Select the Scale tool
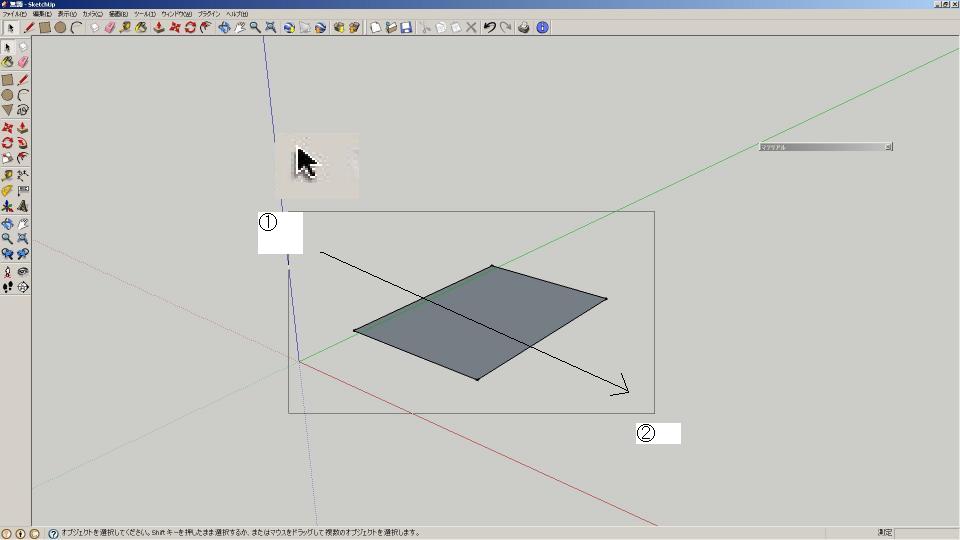960x540 pixels. coord(7,158)
